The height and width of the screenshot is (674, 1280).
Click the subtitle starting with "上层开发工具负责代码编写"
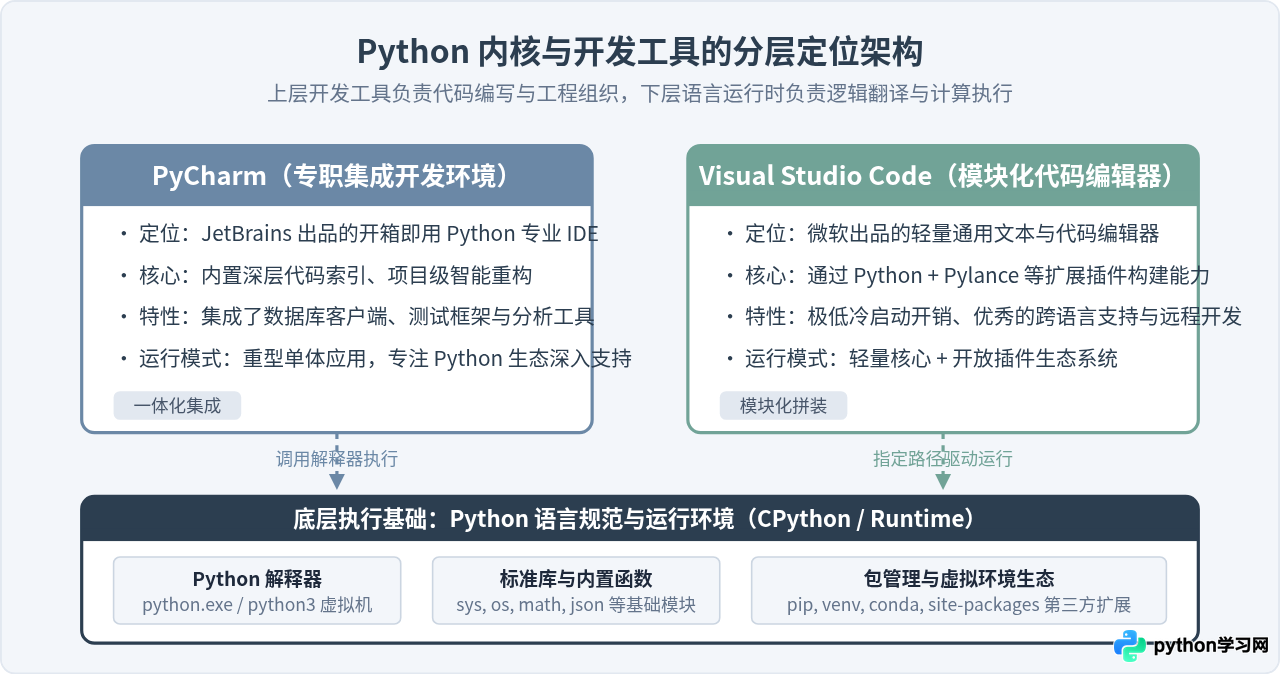(640, 94)
